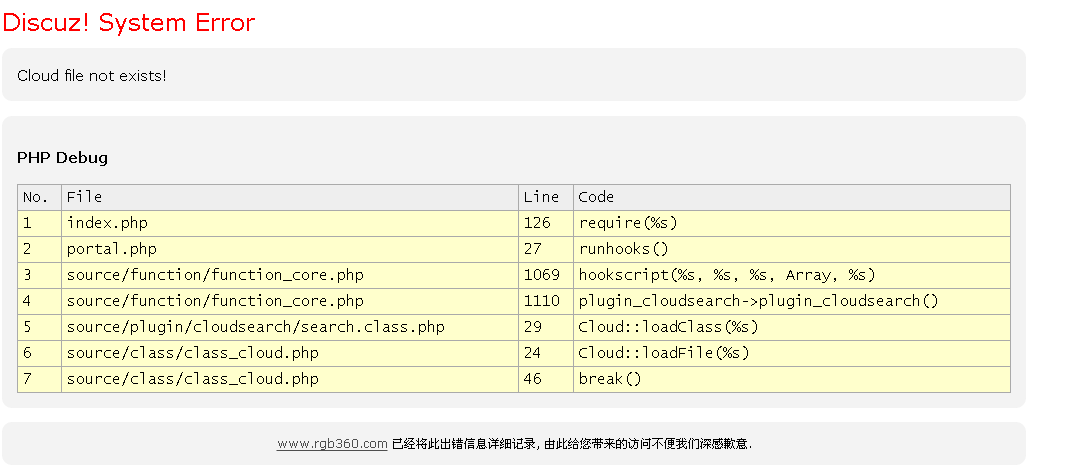Select the 'hookscript(%s, %s, %s, Array, %s)' code cell
This screenshot has width=1077, height=465.
point(792,275)
